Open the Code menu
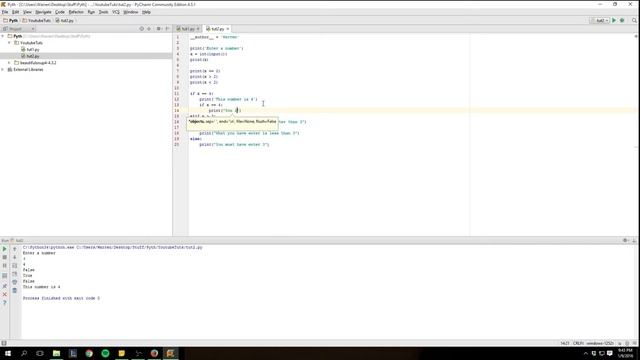 pyautogui.click(x=60, y=12)
